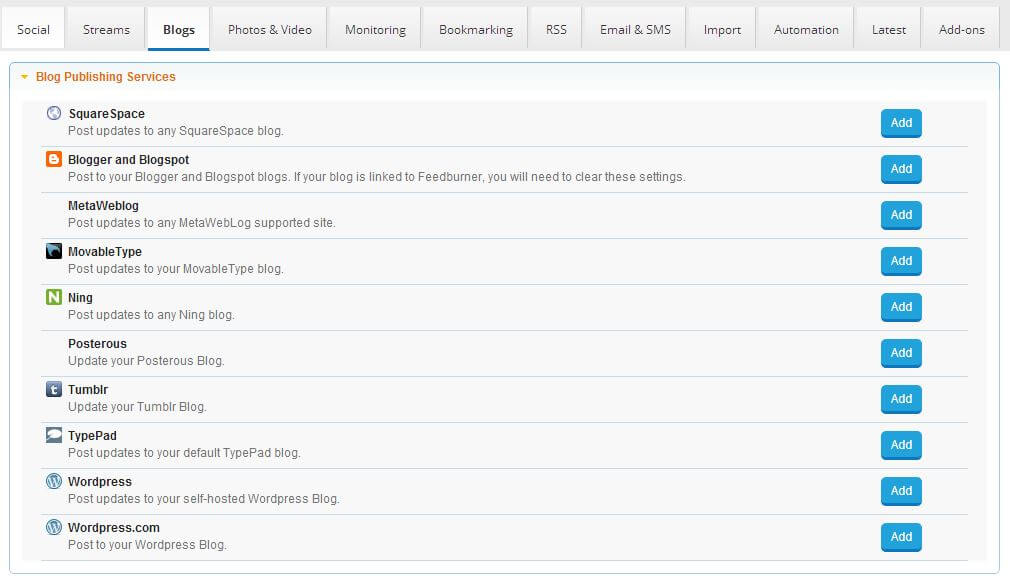Click 'Post updates to any MetaWebLog supported site.'
The image size is (1010, 581).
(x=202, y=223)
